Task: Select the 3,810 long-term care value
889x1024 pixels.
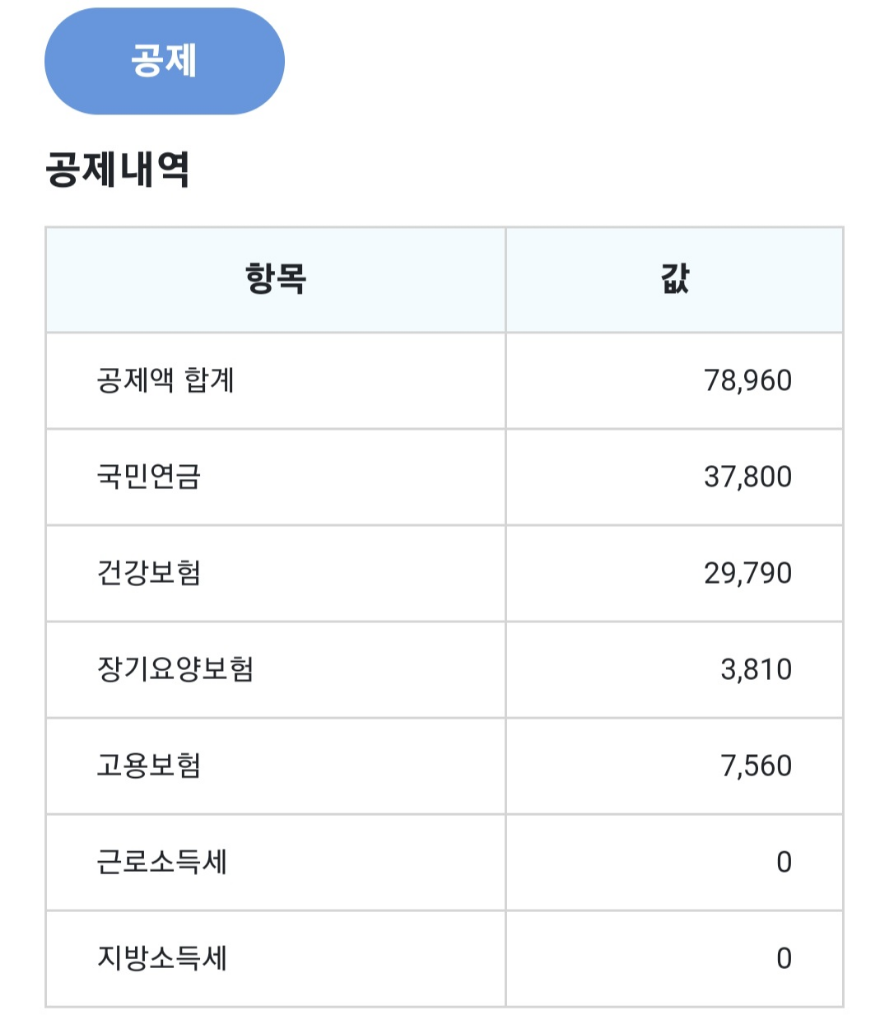Action: [x=756, y=669]
